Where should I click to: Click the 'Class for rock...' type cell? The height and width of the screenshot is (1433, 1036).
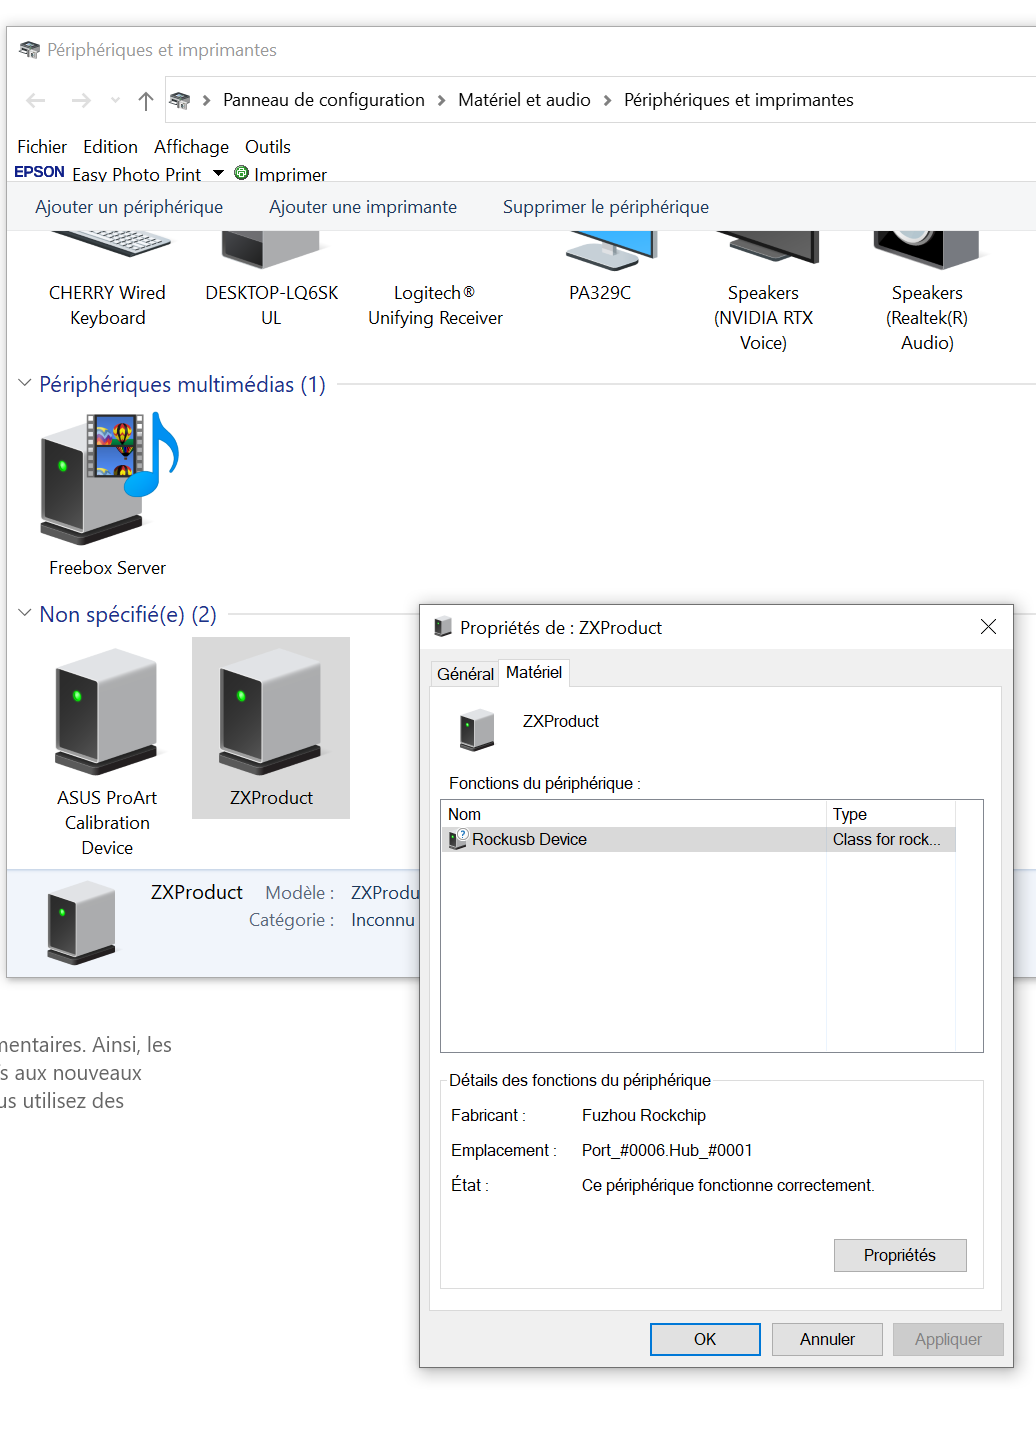coord(887,839)
